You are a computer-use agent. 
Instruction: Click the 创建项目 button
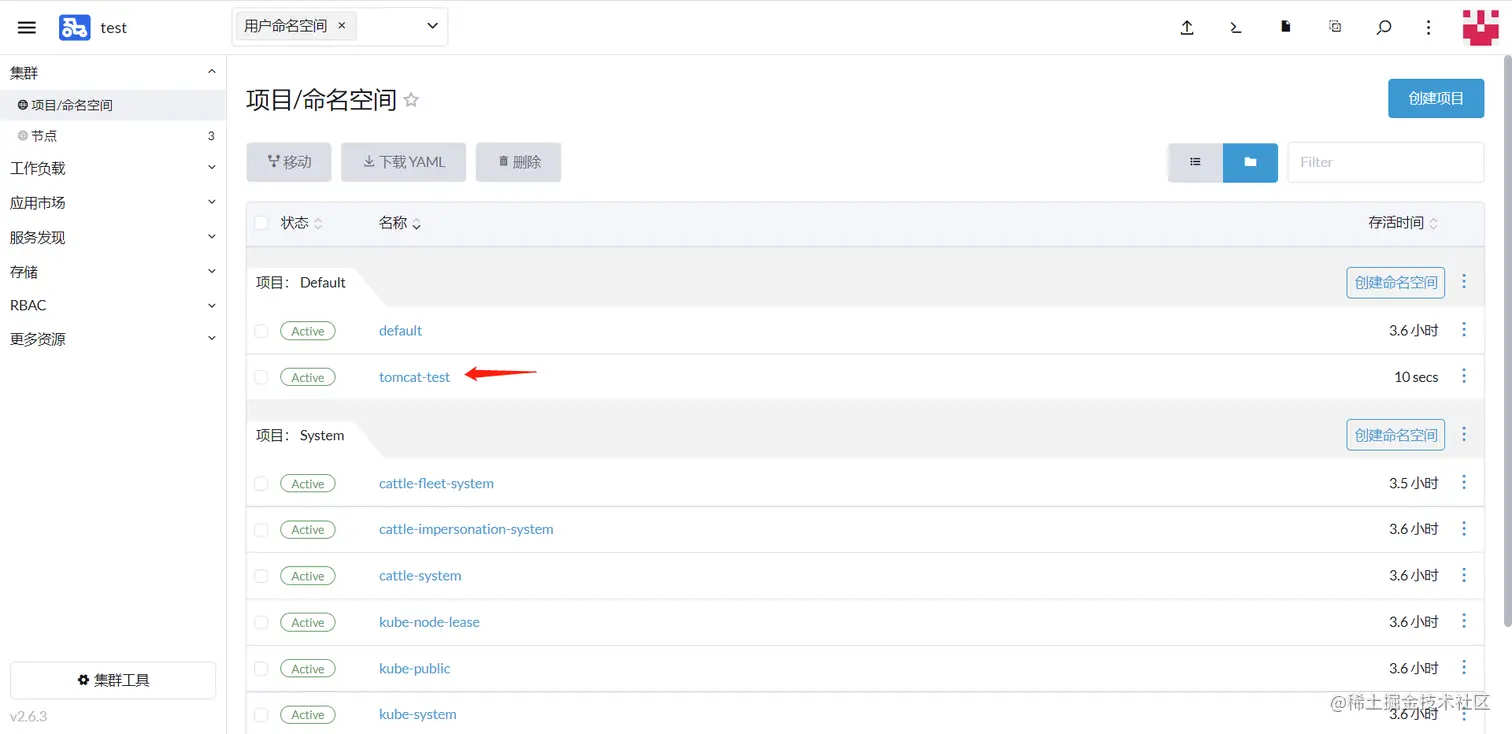click(x=1436, y=98)
